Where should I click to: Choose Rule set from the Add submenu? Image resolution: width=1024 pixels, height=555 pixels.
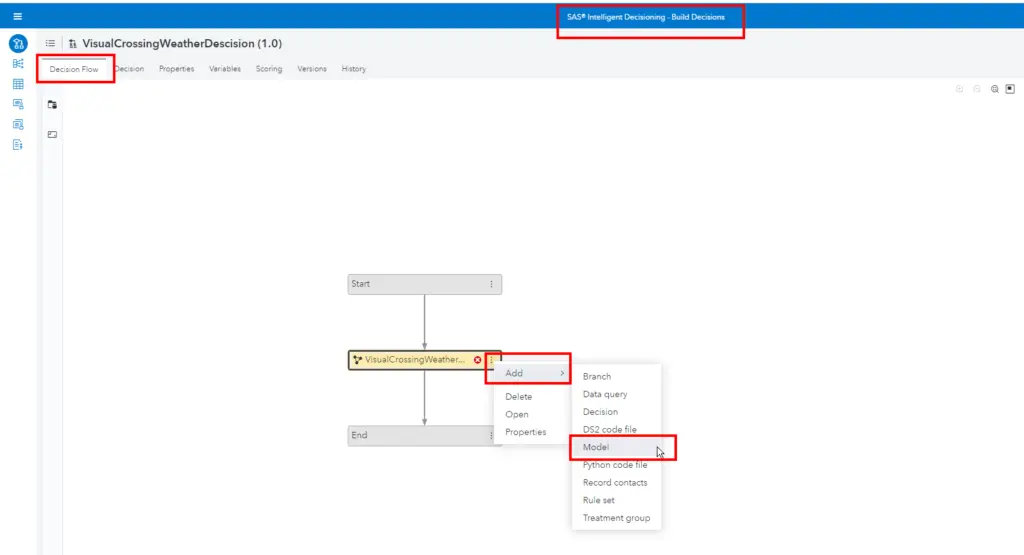click(x=598, y=500)
